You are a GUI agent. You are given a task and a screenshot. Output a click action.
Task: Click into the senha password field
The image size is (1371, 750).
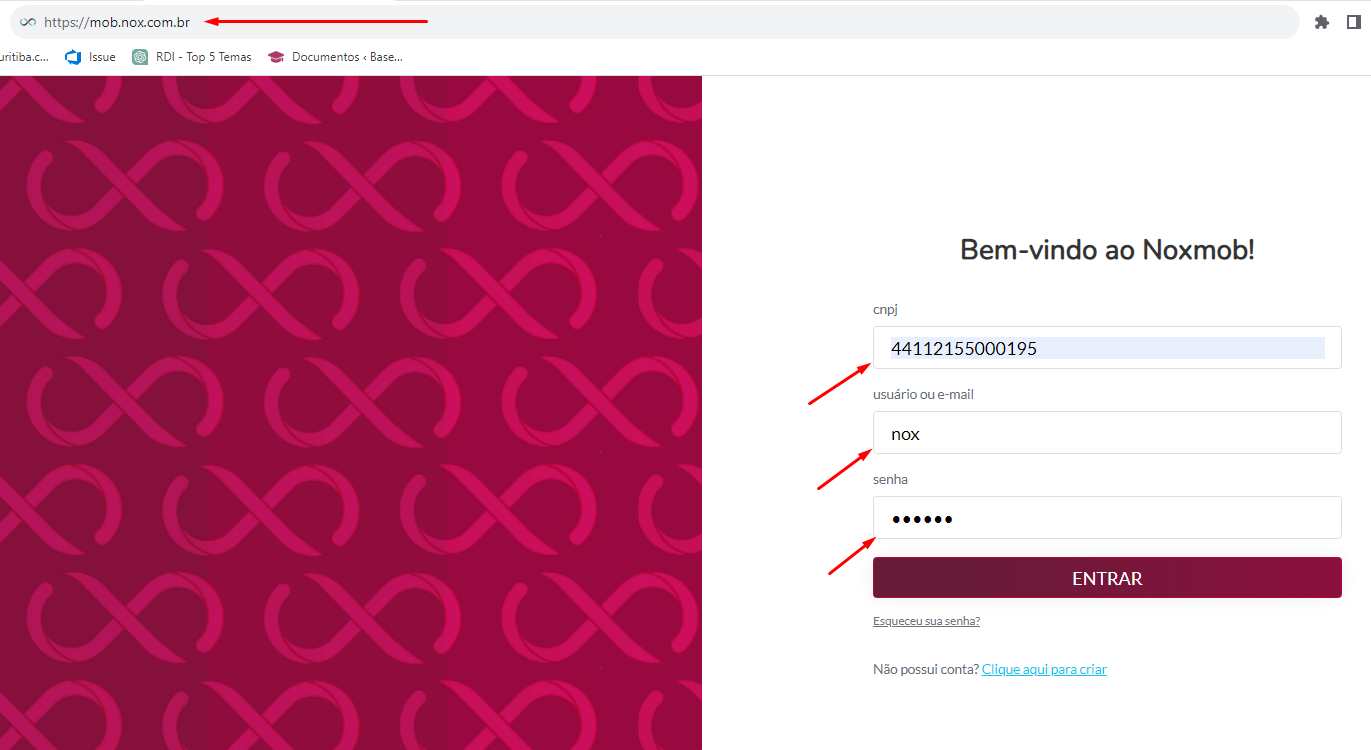click(x=1106, y=518)
